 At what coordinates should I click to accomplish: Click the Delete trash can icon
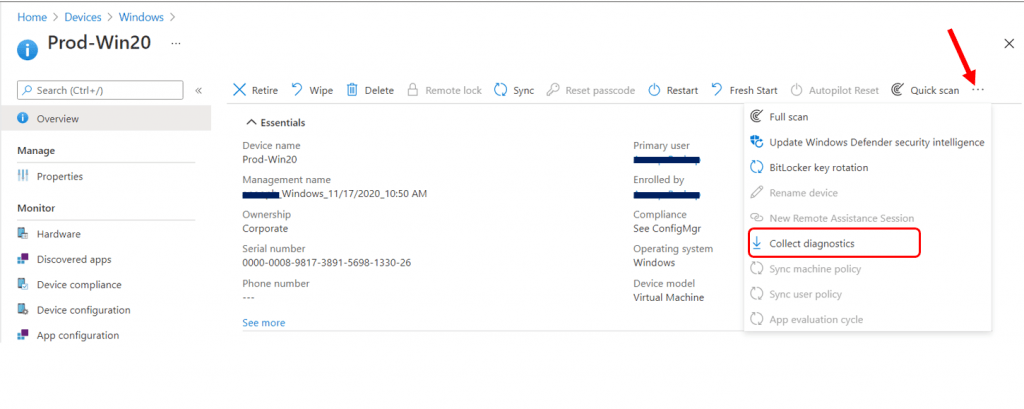[352, 90]
